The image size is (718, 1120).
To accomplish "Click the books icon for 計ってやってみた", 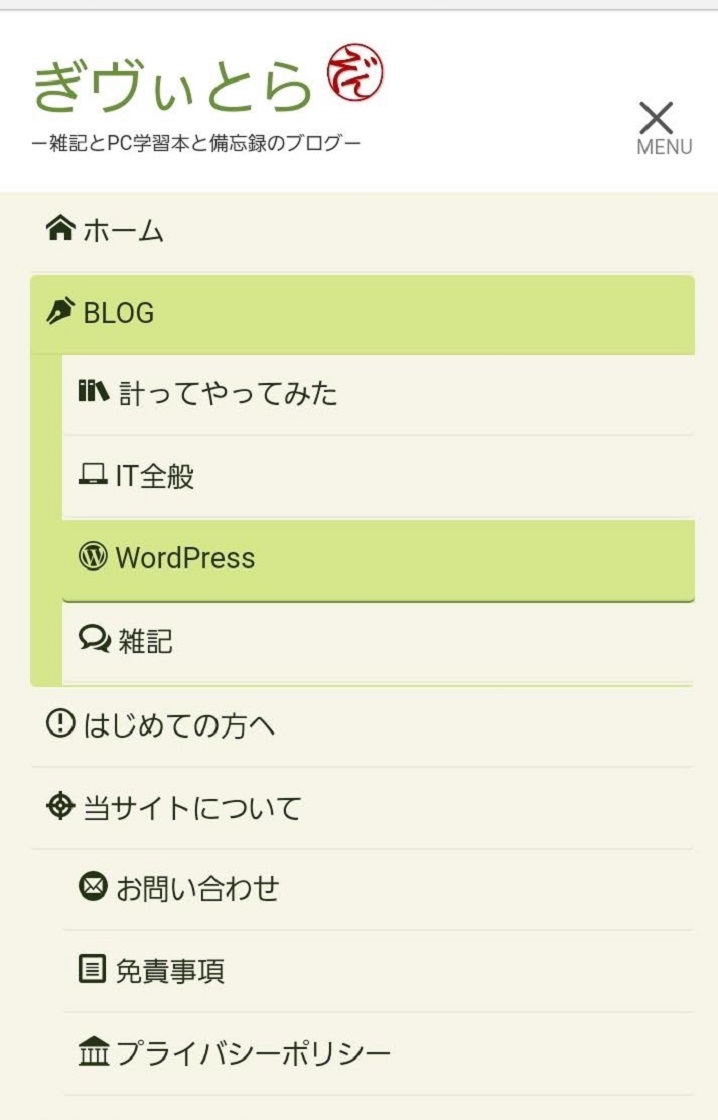I will (x=95, y=393).
